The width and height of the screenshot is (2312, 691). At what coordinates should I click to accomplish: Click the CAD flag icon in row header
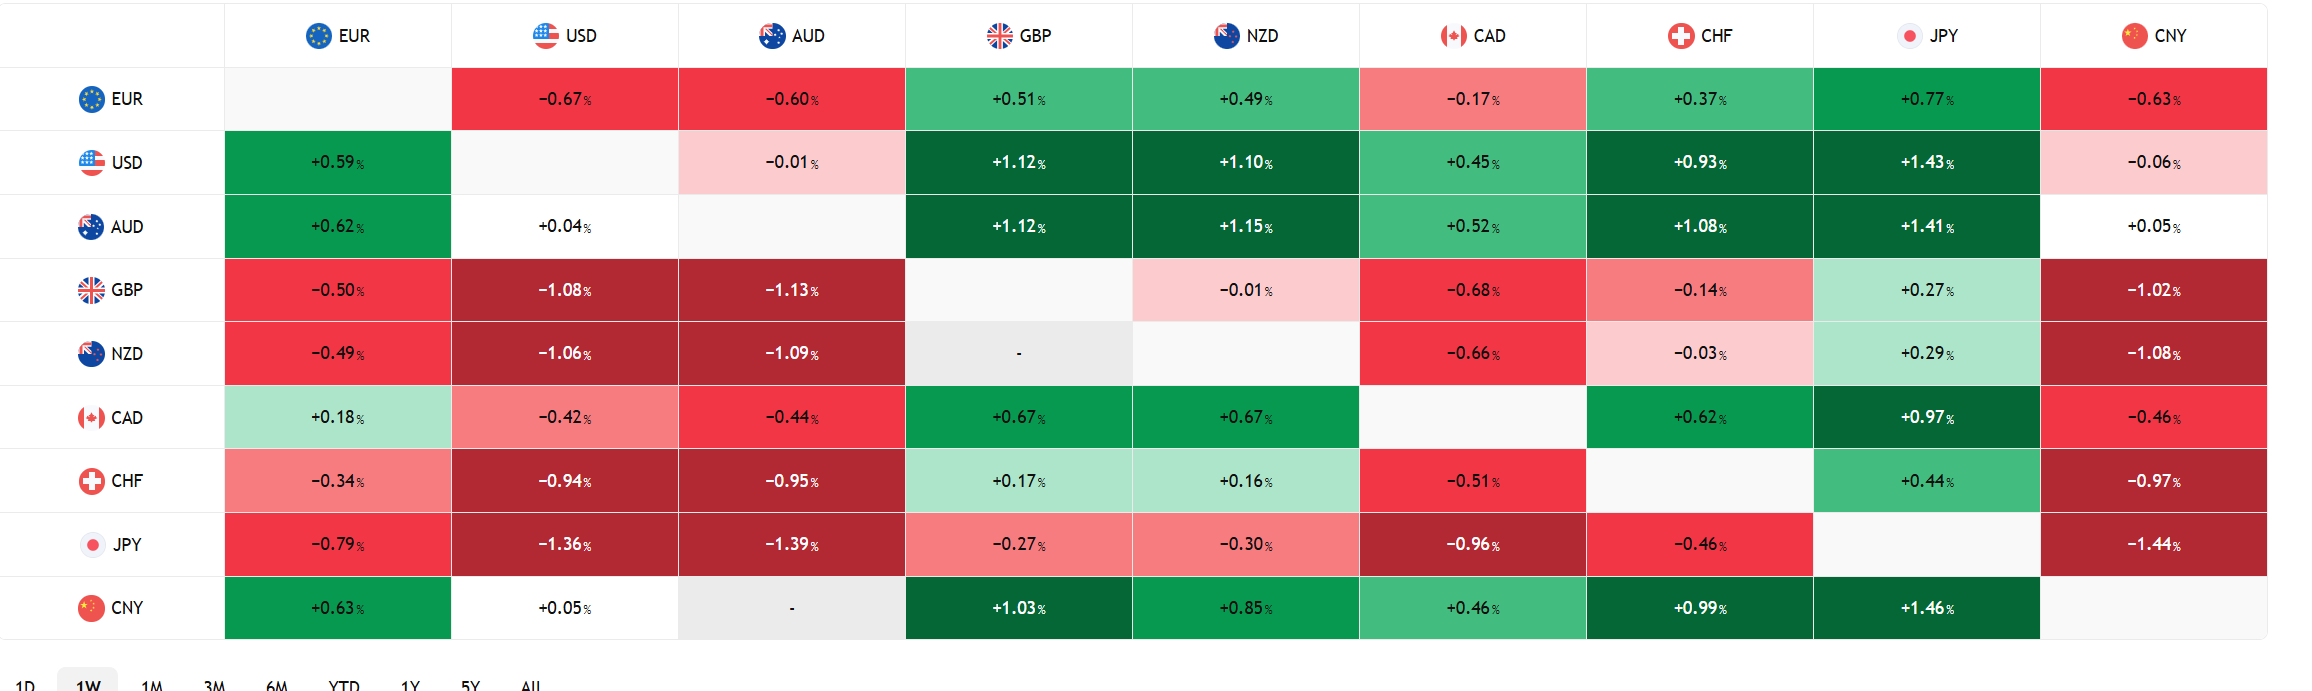(x=92, y=418)
